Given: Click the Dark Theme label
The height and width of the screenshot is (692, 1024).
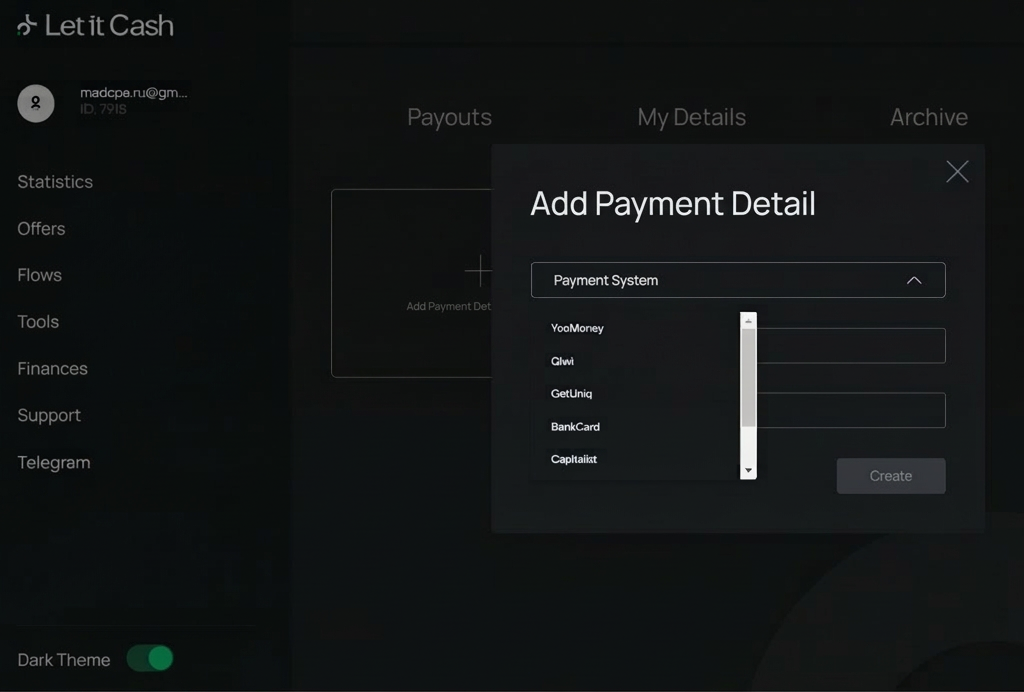Looking at the screenshot, I should (64, 660).
